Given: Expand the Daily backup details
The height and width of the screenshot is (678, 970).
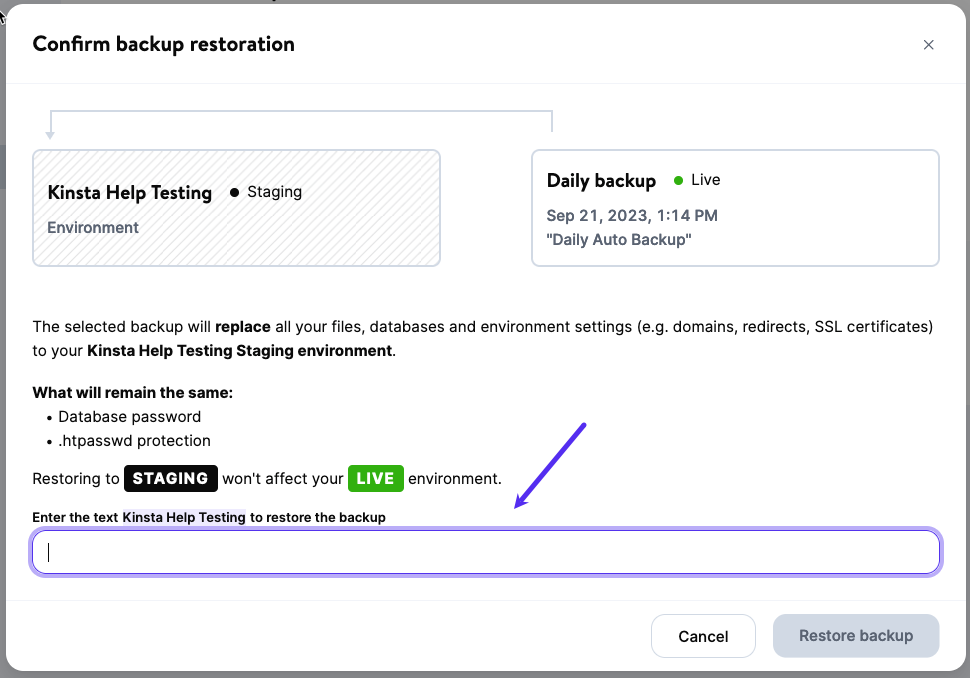Looking at the screenshot, I should 735,207.
